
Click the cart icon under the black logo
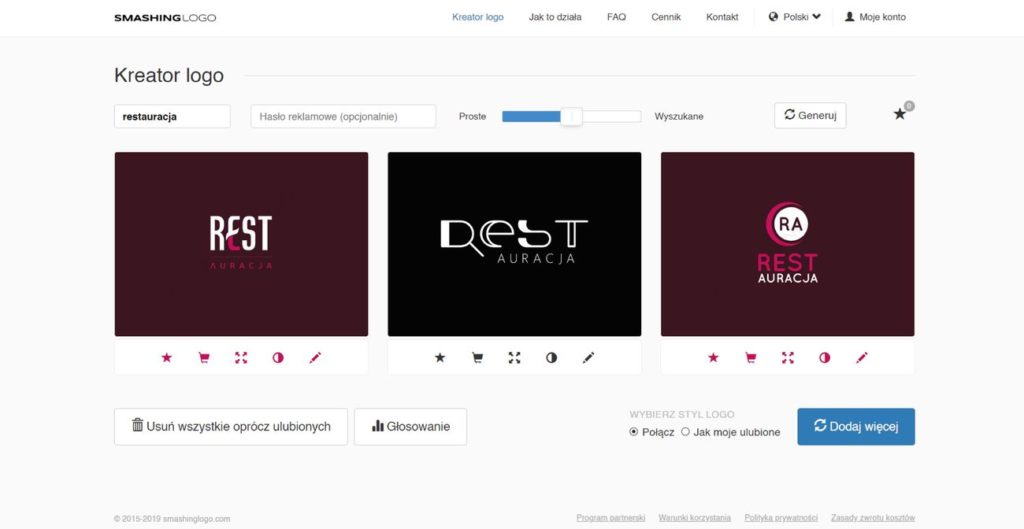pos(477,357)
